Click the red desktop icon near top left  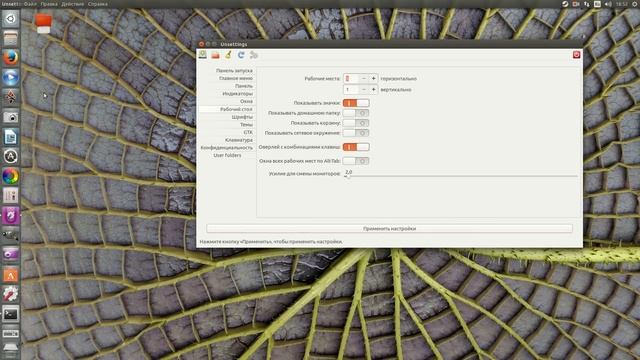43,23
